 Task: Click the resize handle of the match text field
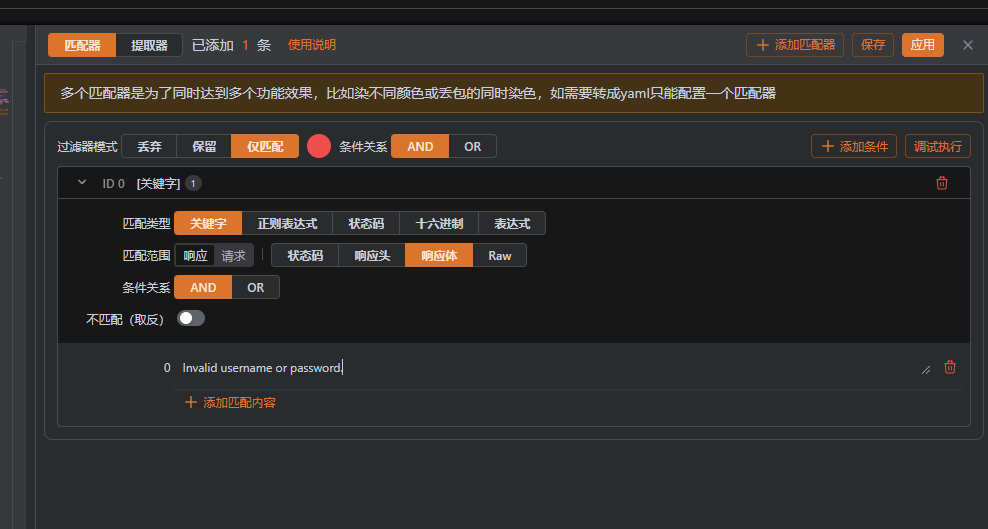925,369
